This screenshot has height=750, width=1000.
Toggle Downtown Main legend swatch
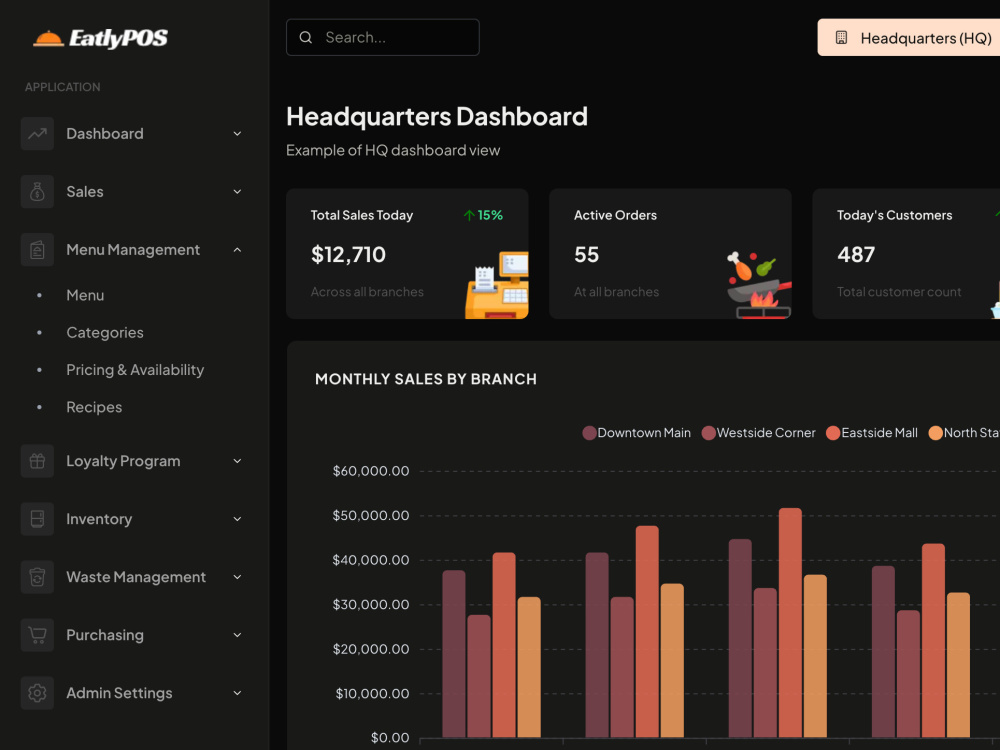(x=589, y=433)
